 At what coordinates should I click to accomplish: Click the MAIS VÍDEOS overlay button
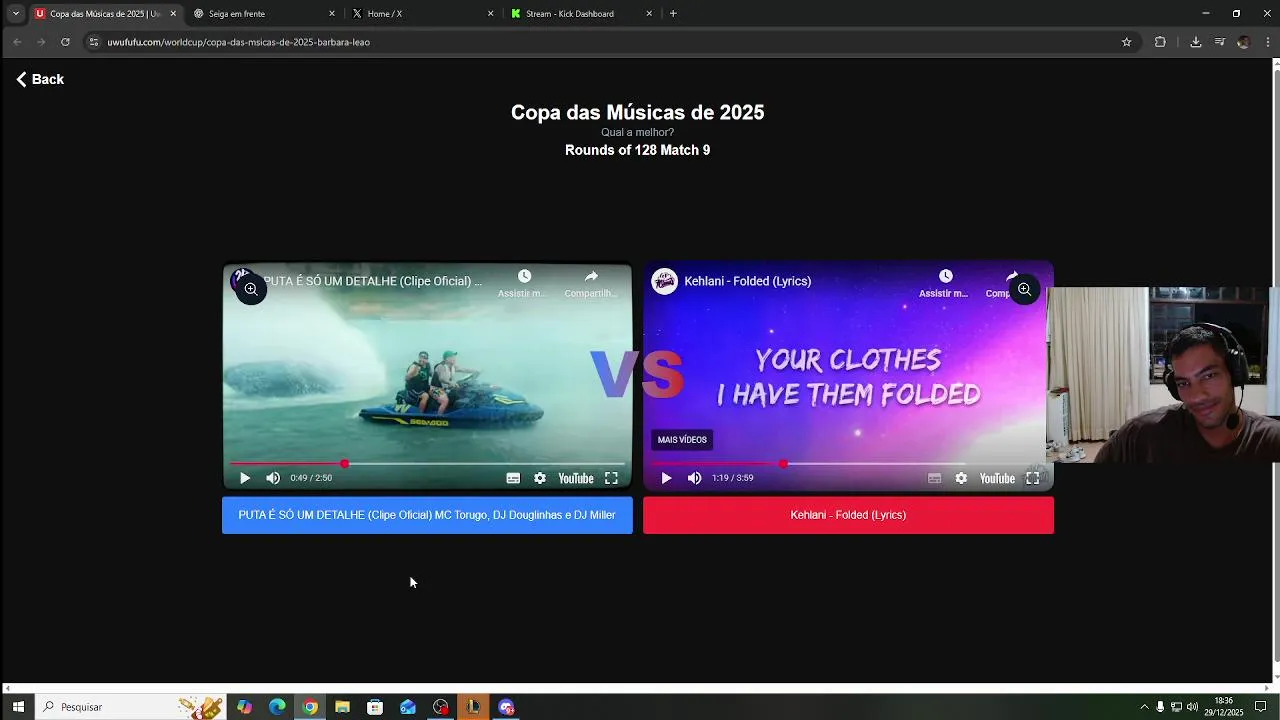(682, 440)
